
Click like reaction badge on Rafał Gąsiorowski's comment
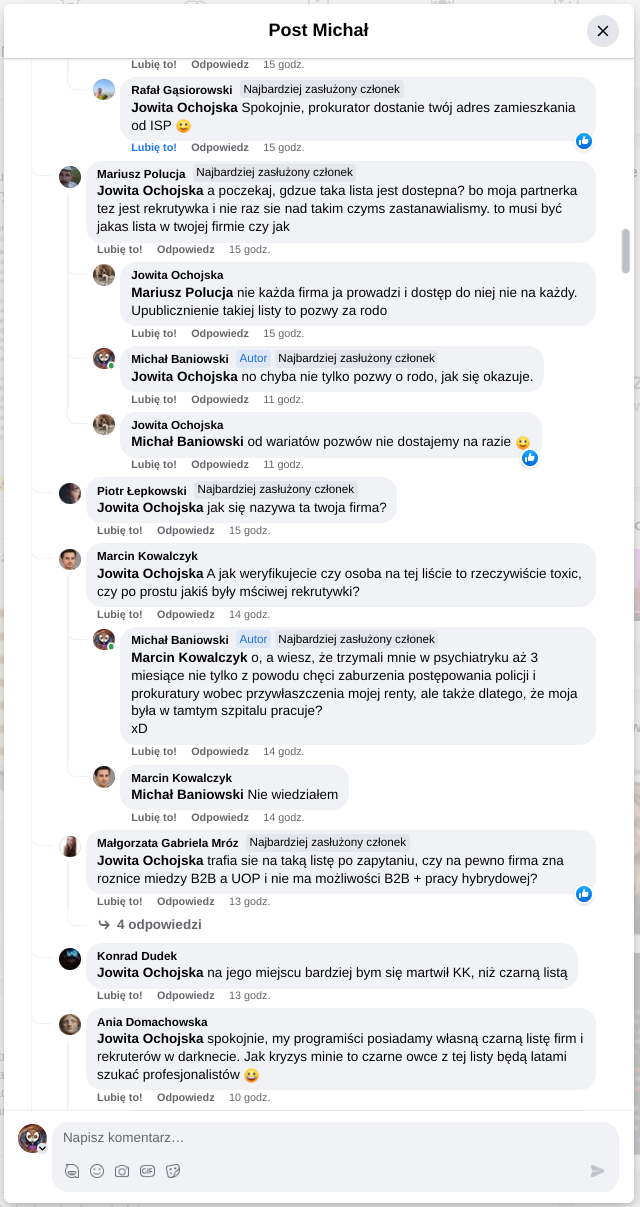(584, 141)
